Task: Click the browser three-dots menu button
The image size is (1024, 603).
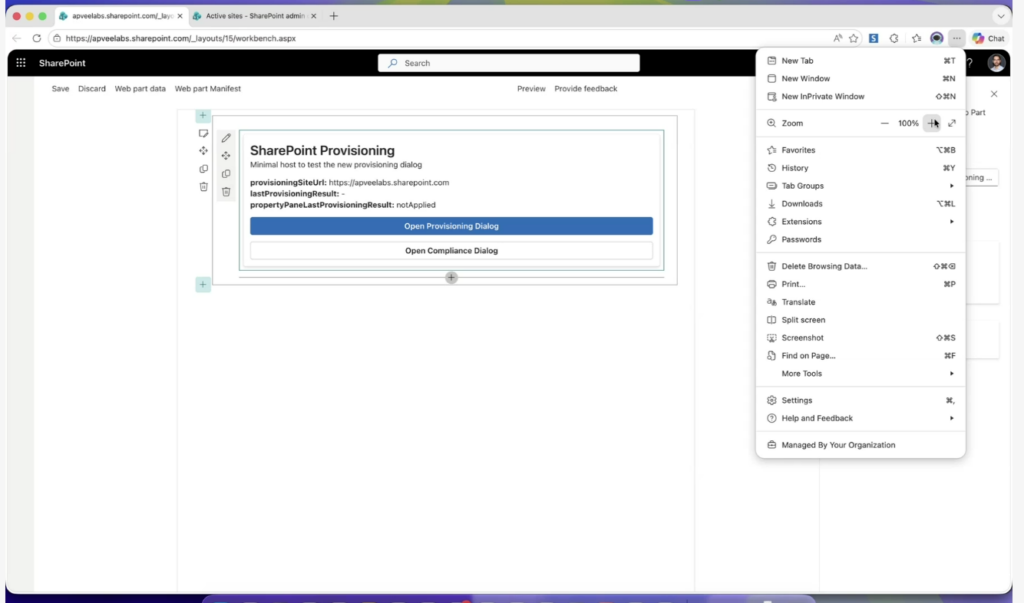Action: [957, 38]
